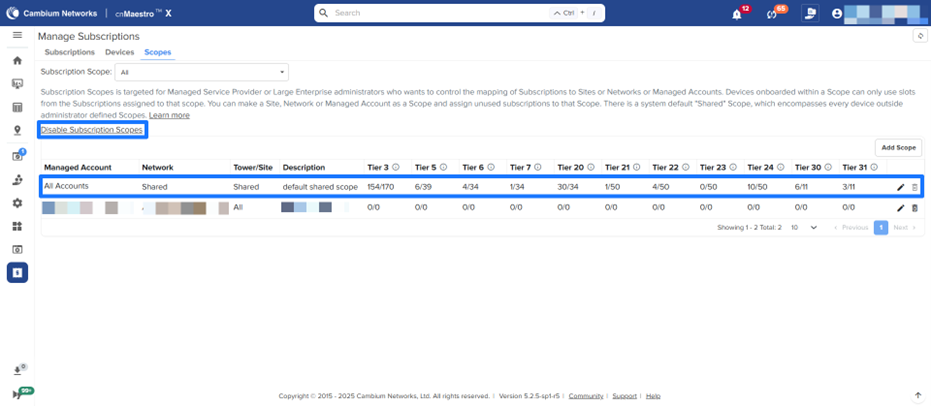This screenshot has width=931, height=406.
Task: Click the hamburger menu icon
Action: (17, 35)
